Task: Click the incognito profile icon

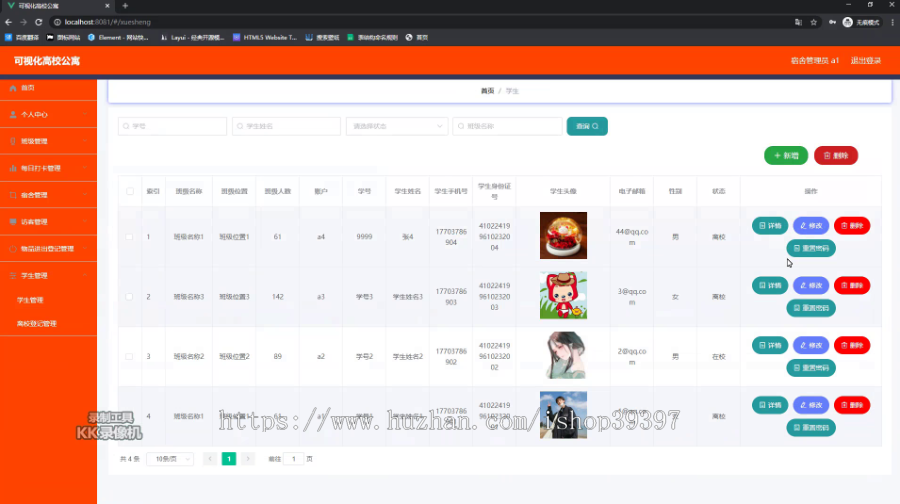Action: 848,22
